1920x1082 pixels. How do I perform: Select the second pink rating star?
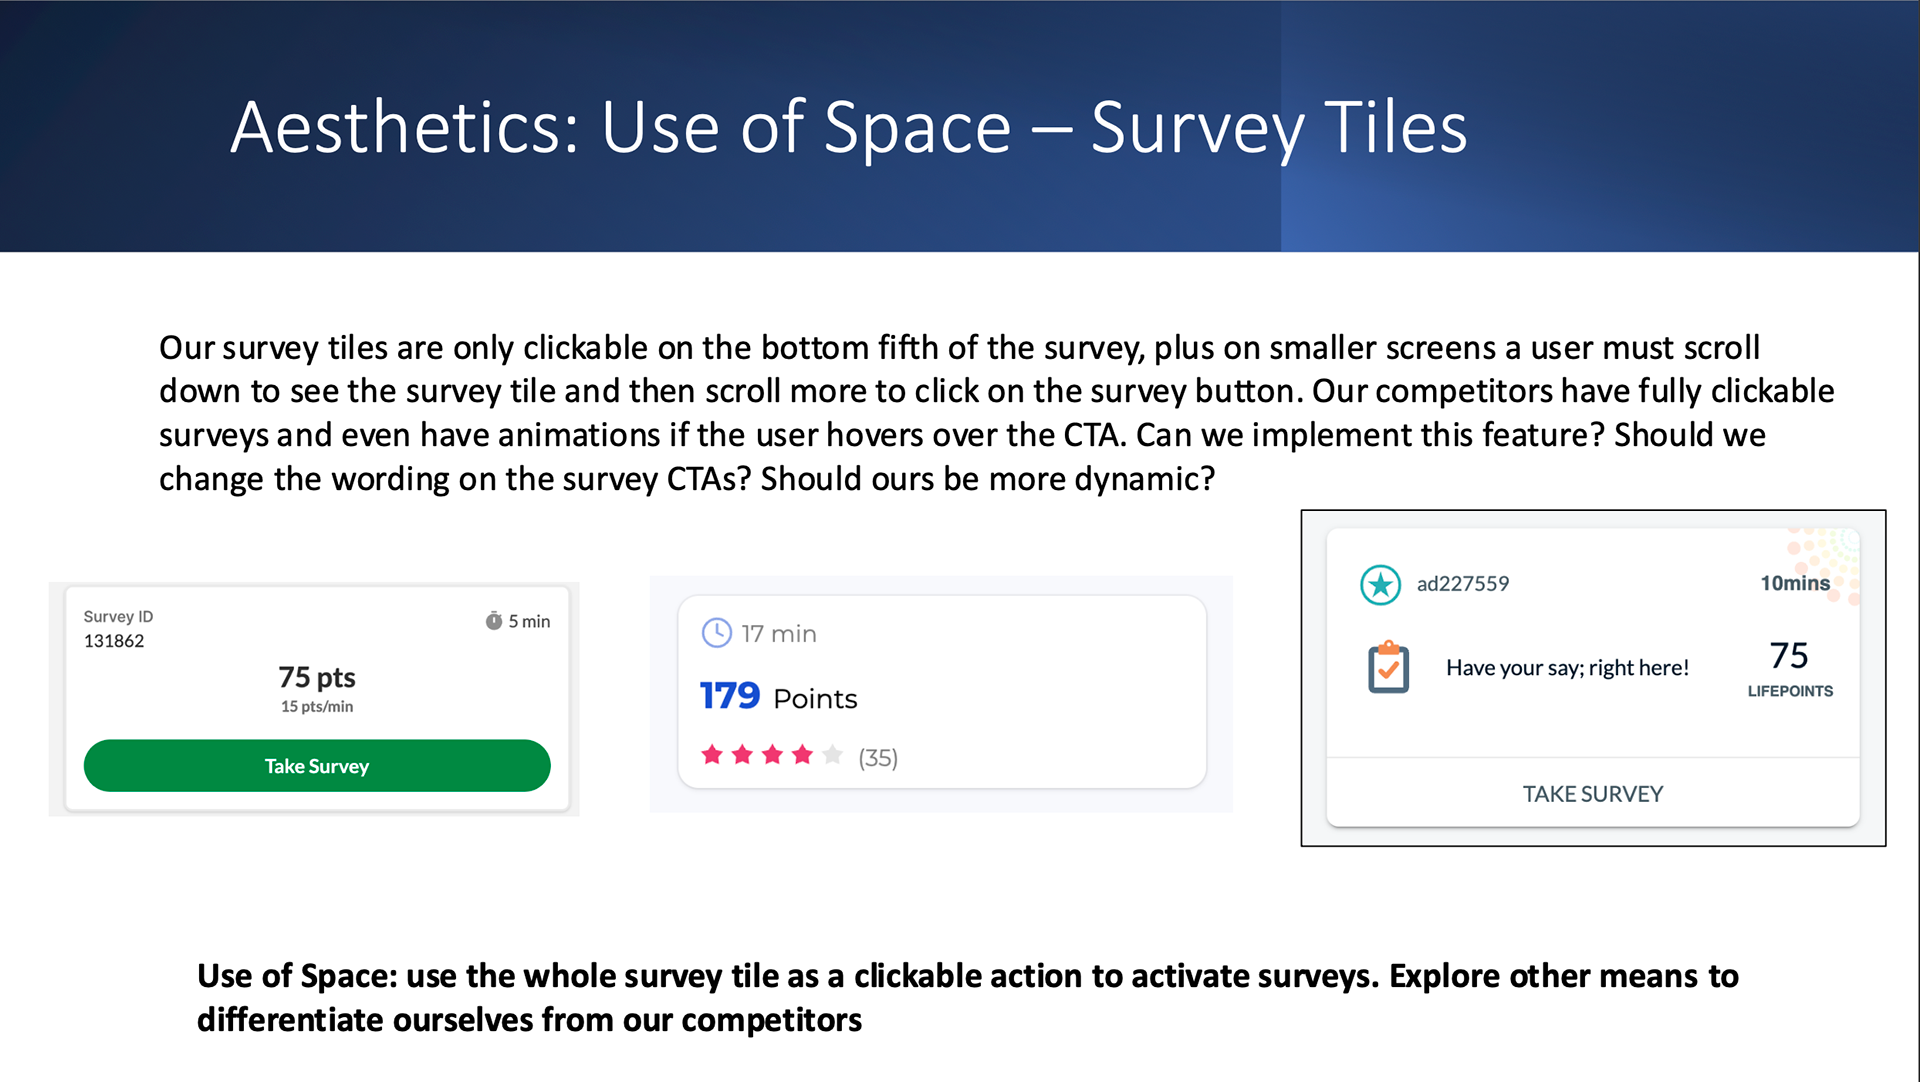coord(742,755)
